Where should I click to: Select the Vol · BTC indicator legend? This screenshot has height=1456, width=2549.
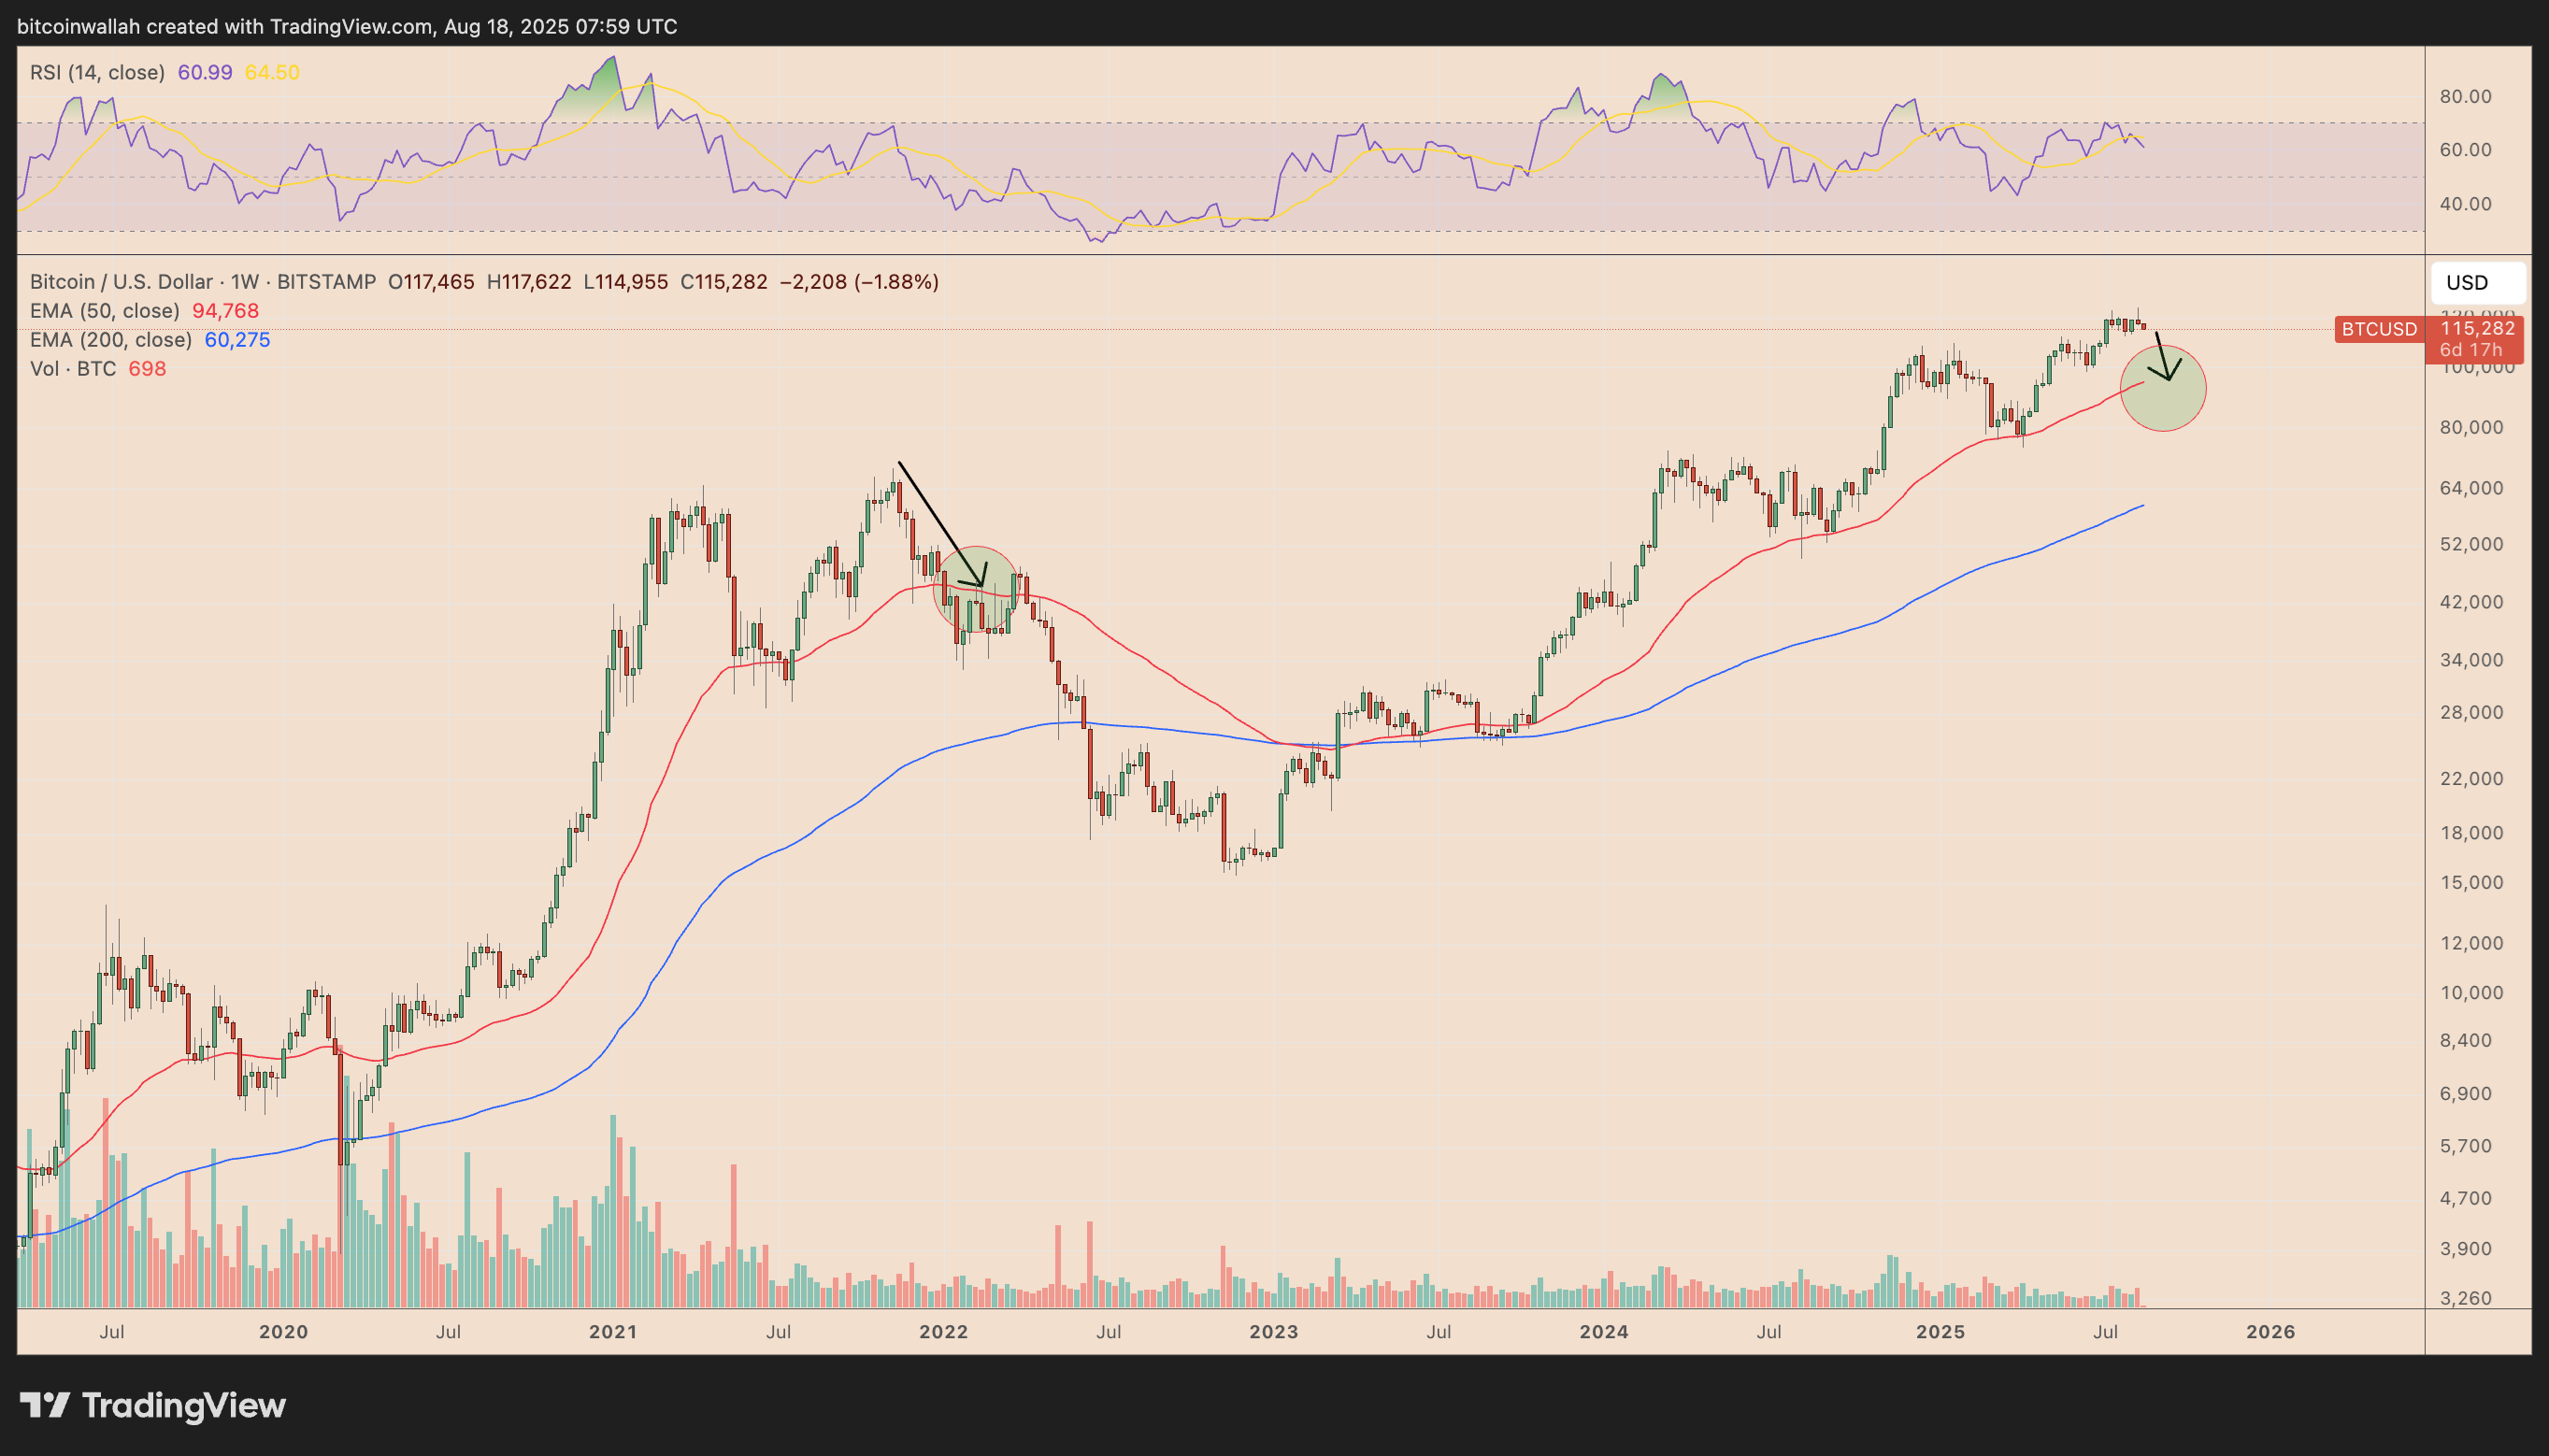pos(72,369)
